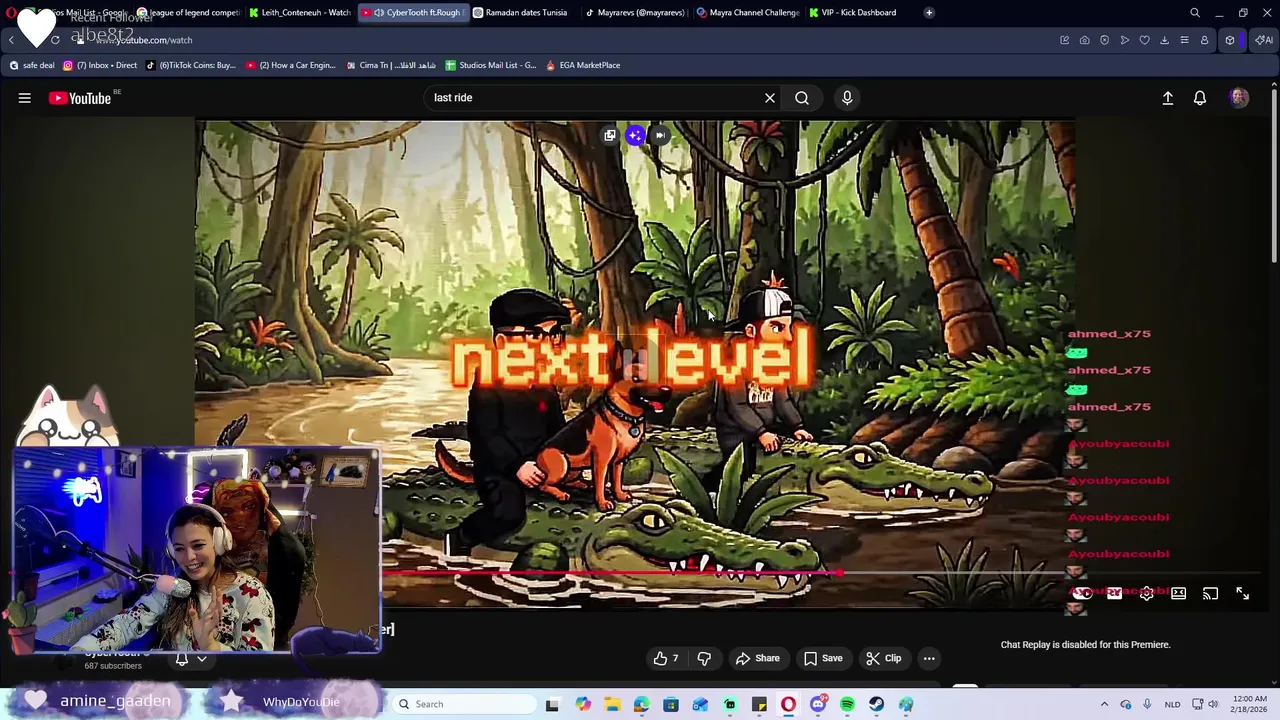This screenshot has height=720, width=1280.
Task: Open Microsoft Edge from the taskbar
Action: pyautogui.click(x=641, y=704)
